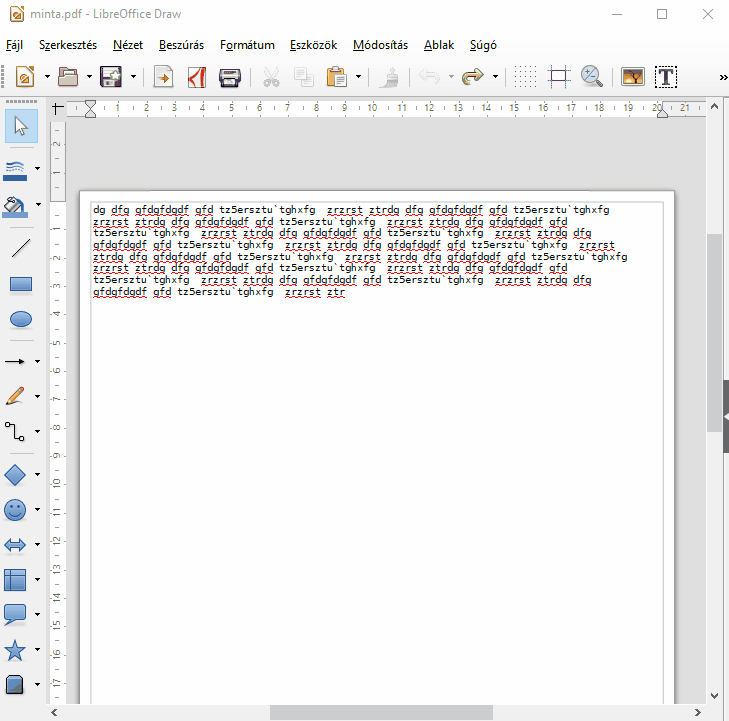Select the smiley Symbol Shapes tool
The width and height of the screenshot is (729, 721).
tap(16, 510)
